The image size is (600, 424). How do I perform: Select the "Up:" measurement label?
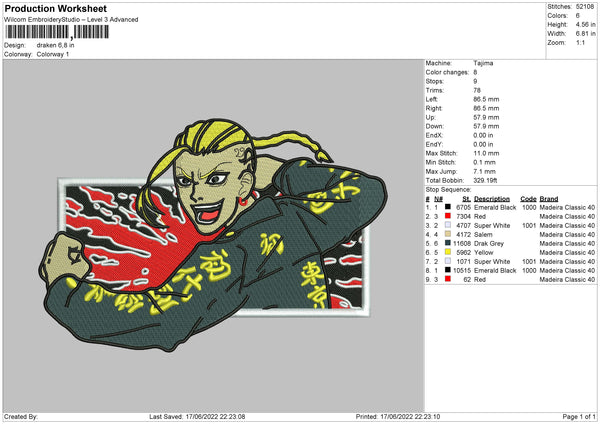pos(430,117)
